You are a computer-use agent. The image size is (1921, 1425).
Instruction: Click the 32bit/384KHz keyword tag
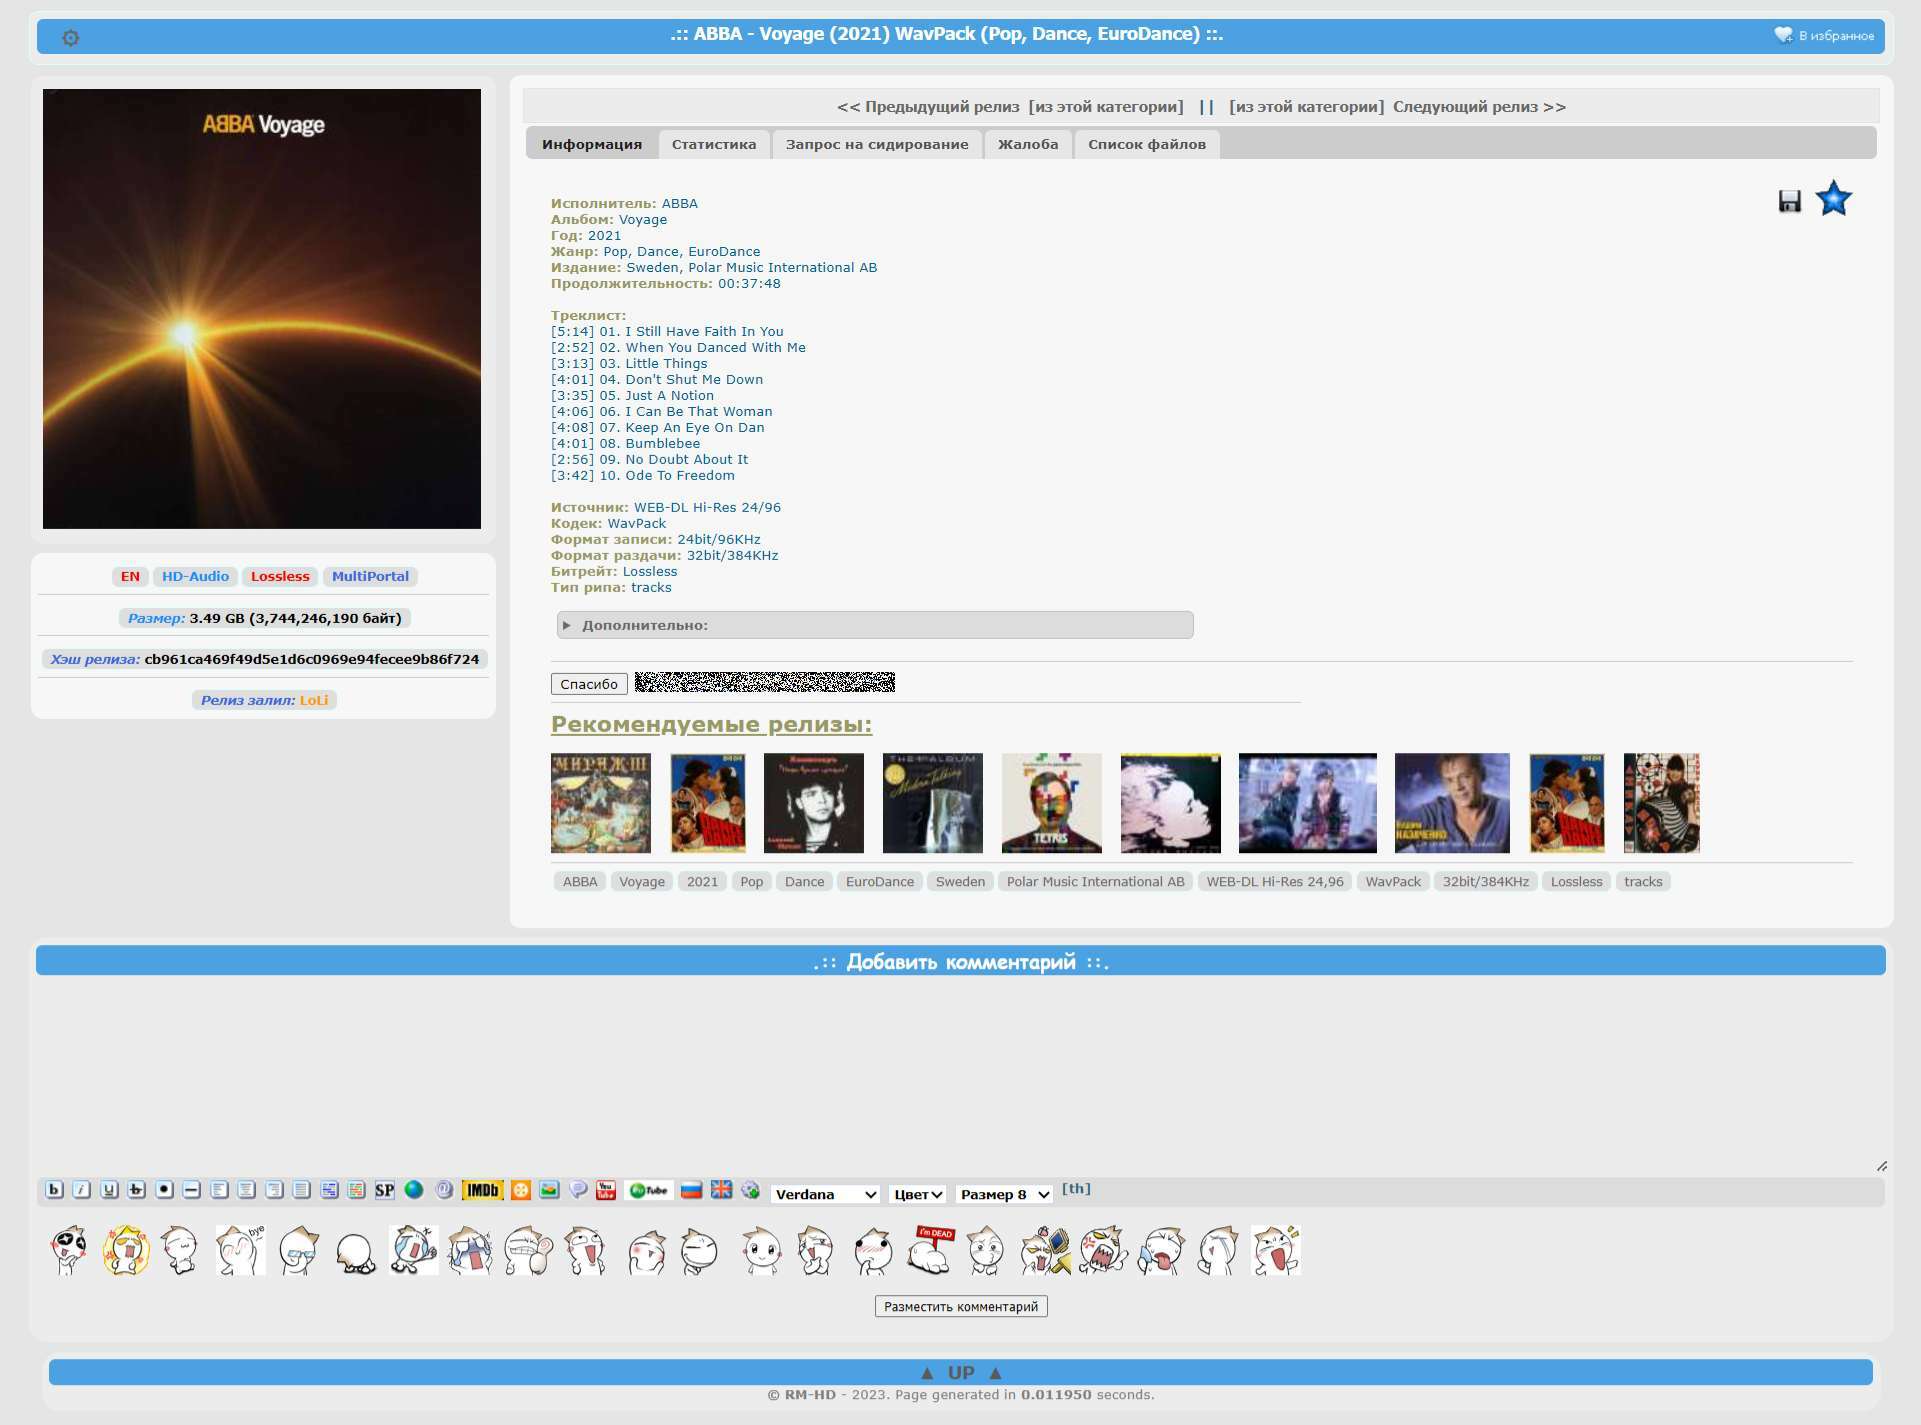(1485, 881)
